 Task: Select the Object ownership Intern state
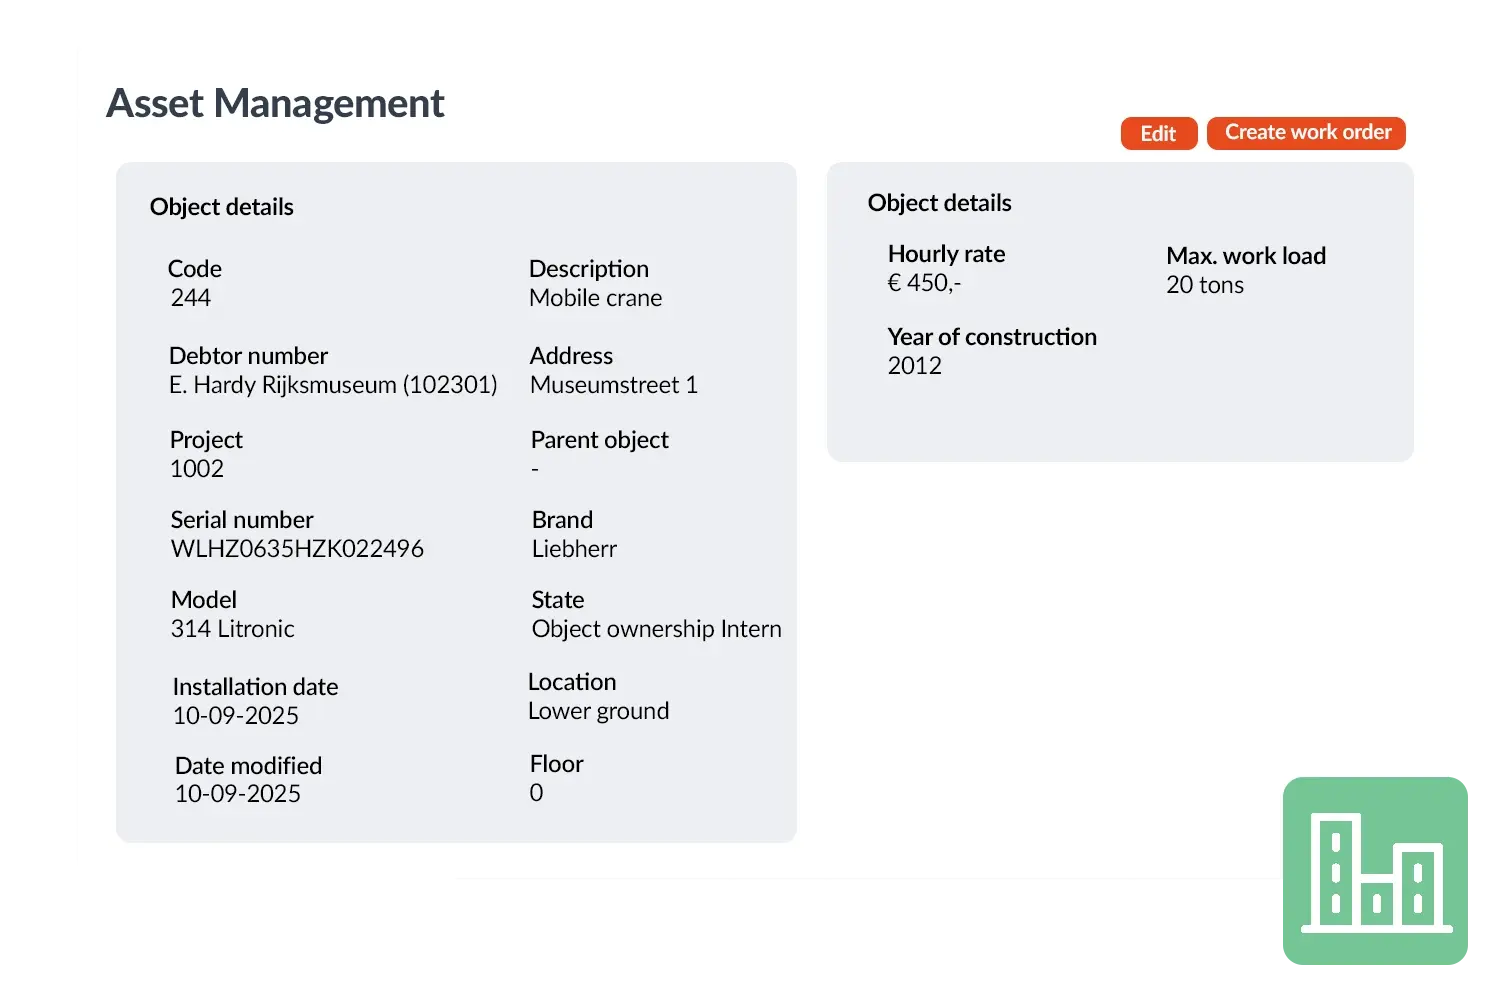point(656,629)
